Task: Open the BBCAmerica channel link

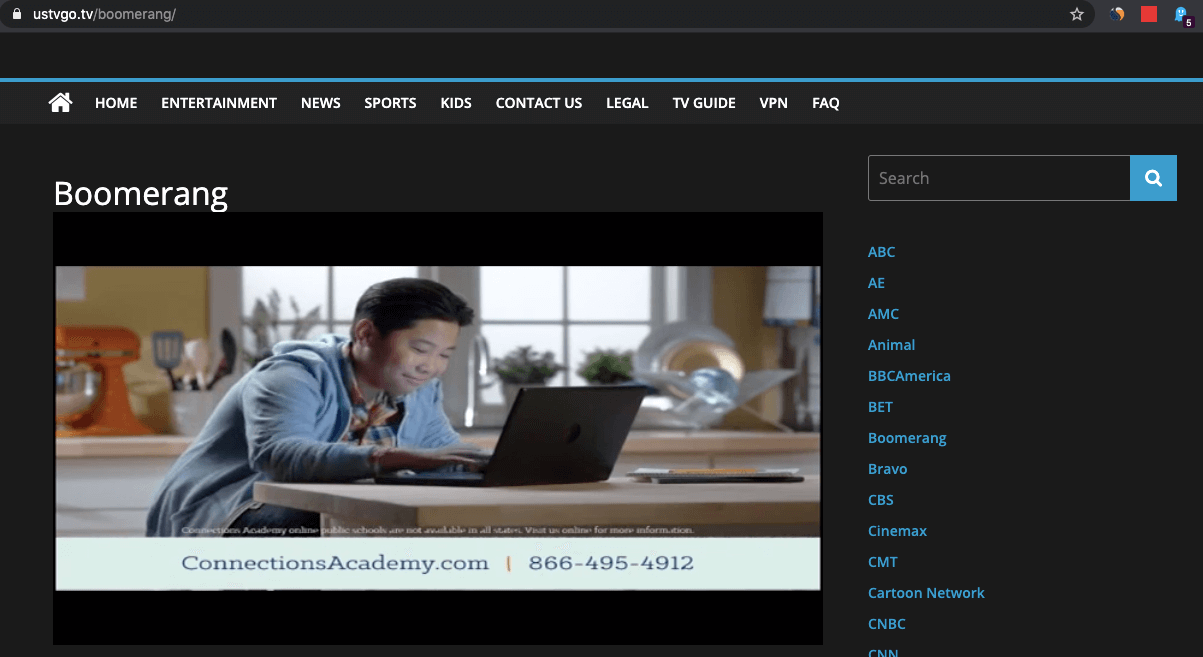Action: pyautogui.click(x=909, y=376)
